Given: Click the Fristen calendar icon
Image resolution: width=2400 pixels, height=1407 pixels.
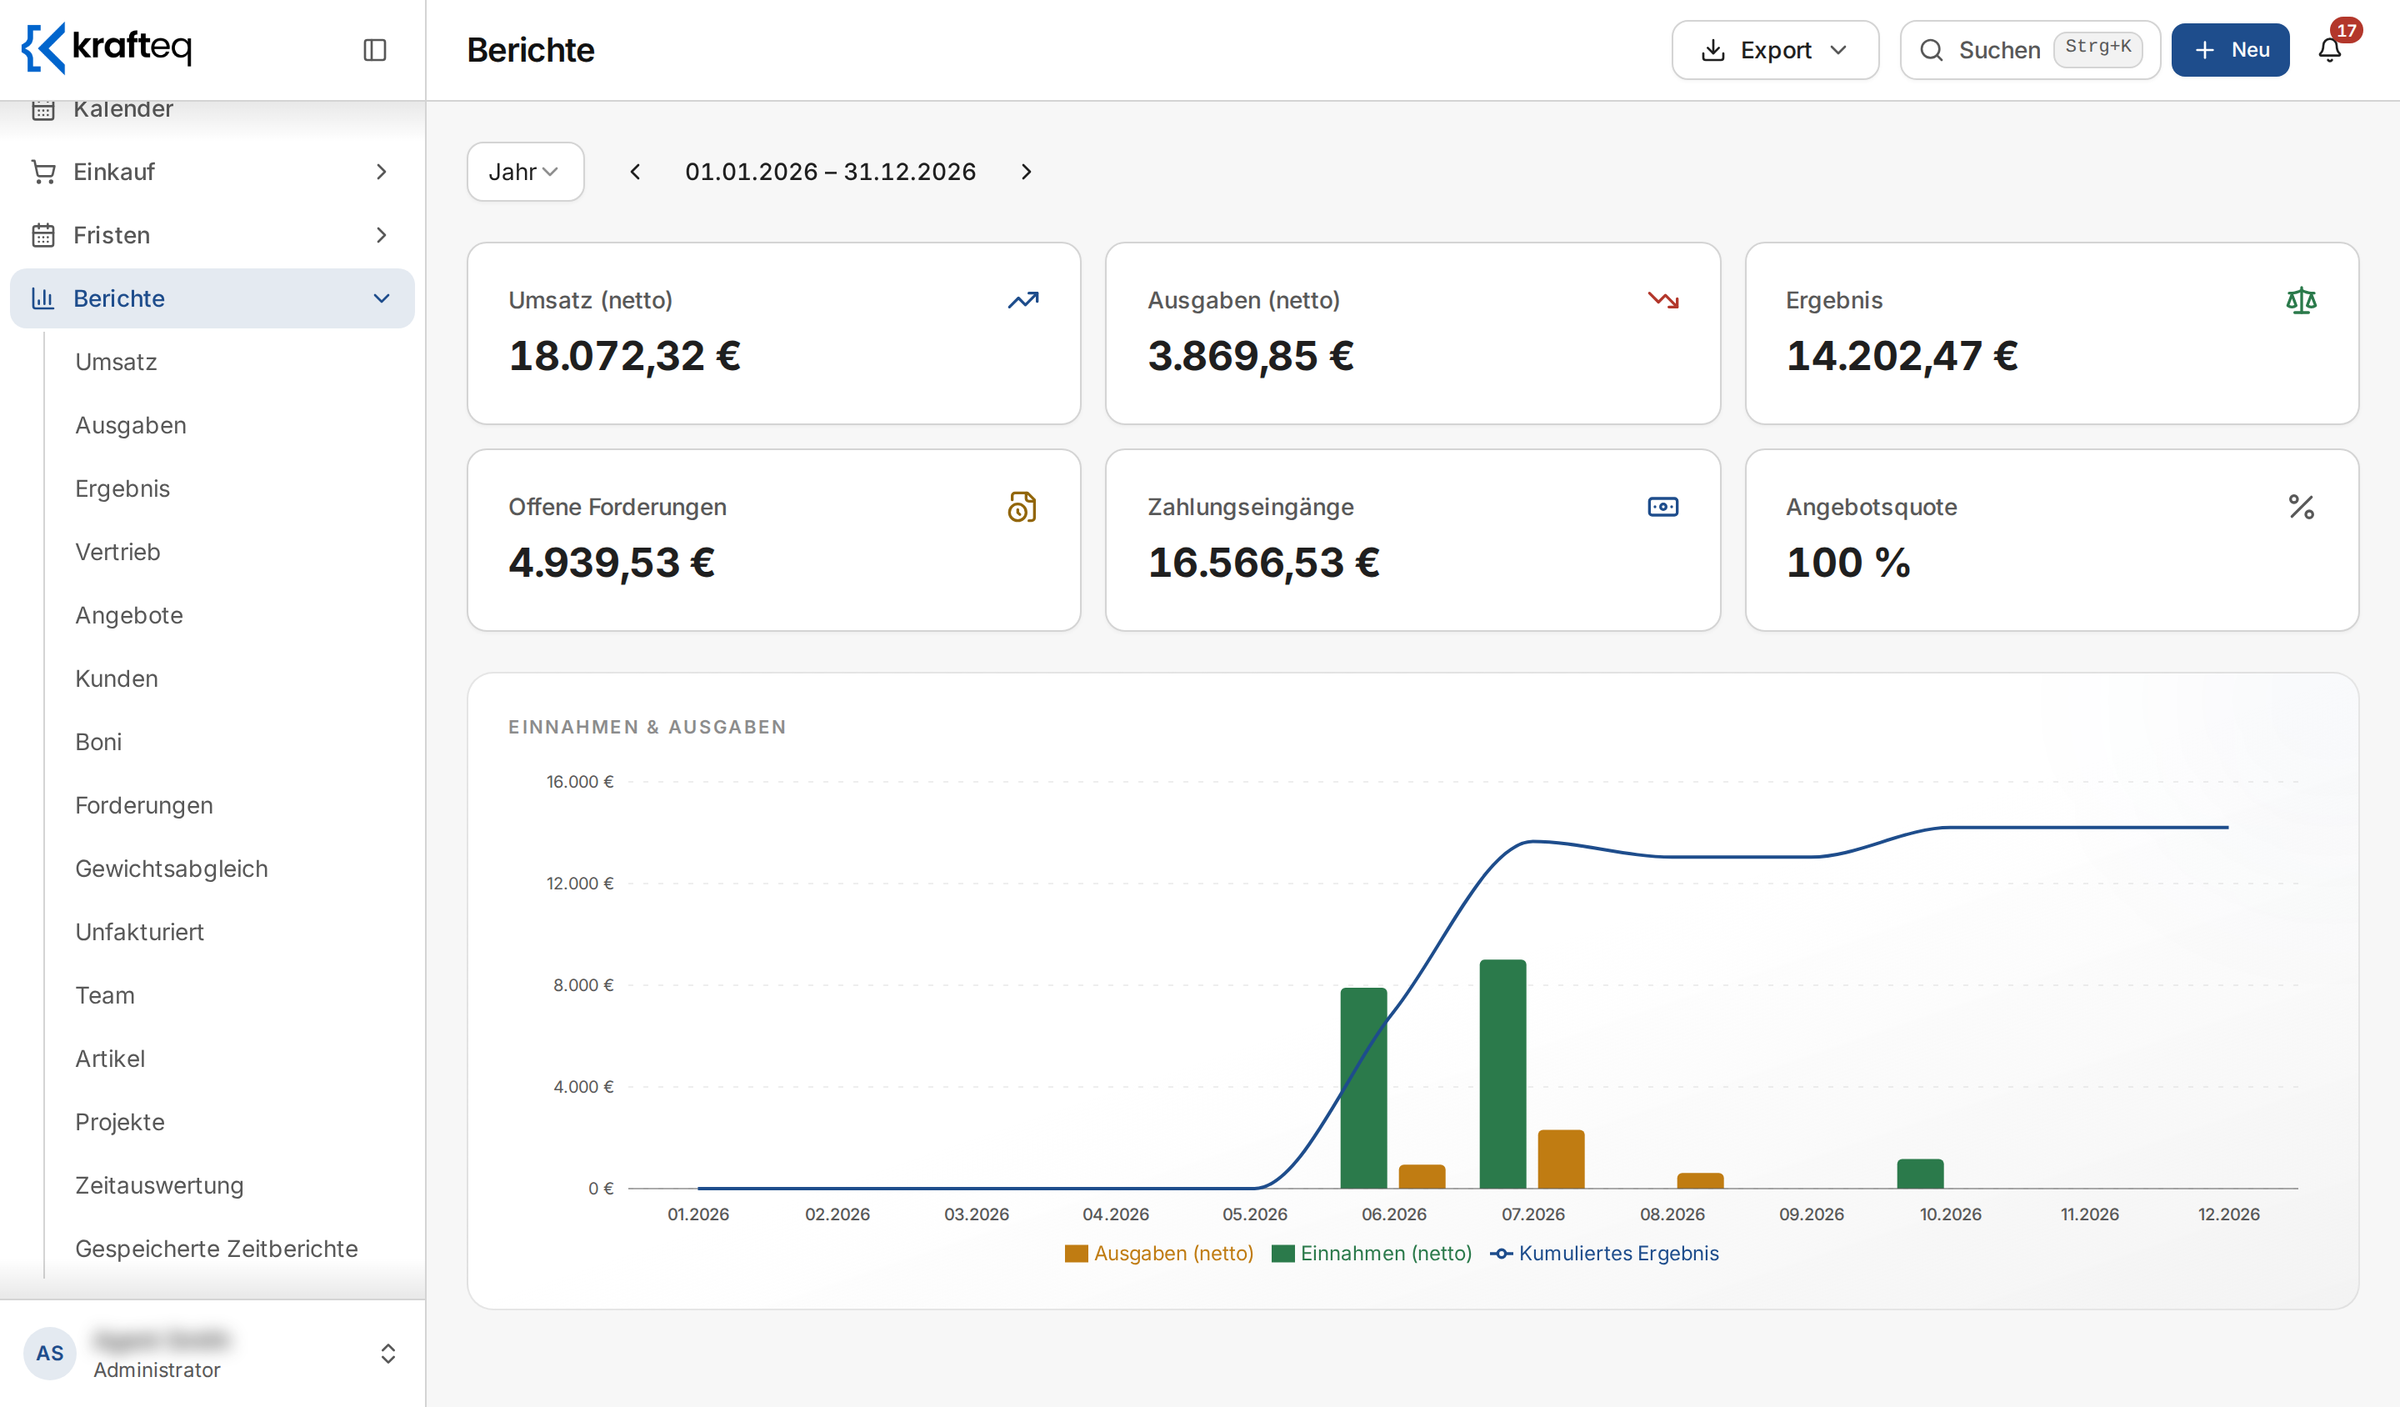Looking at the screenshot, I should [x=43, y=235].
